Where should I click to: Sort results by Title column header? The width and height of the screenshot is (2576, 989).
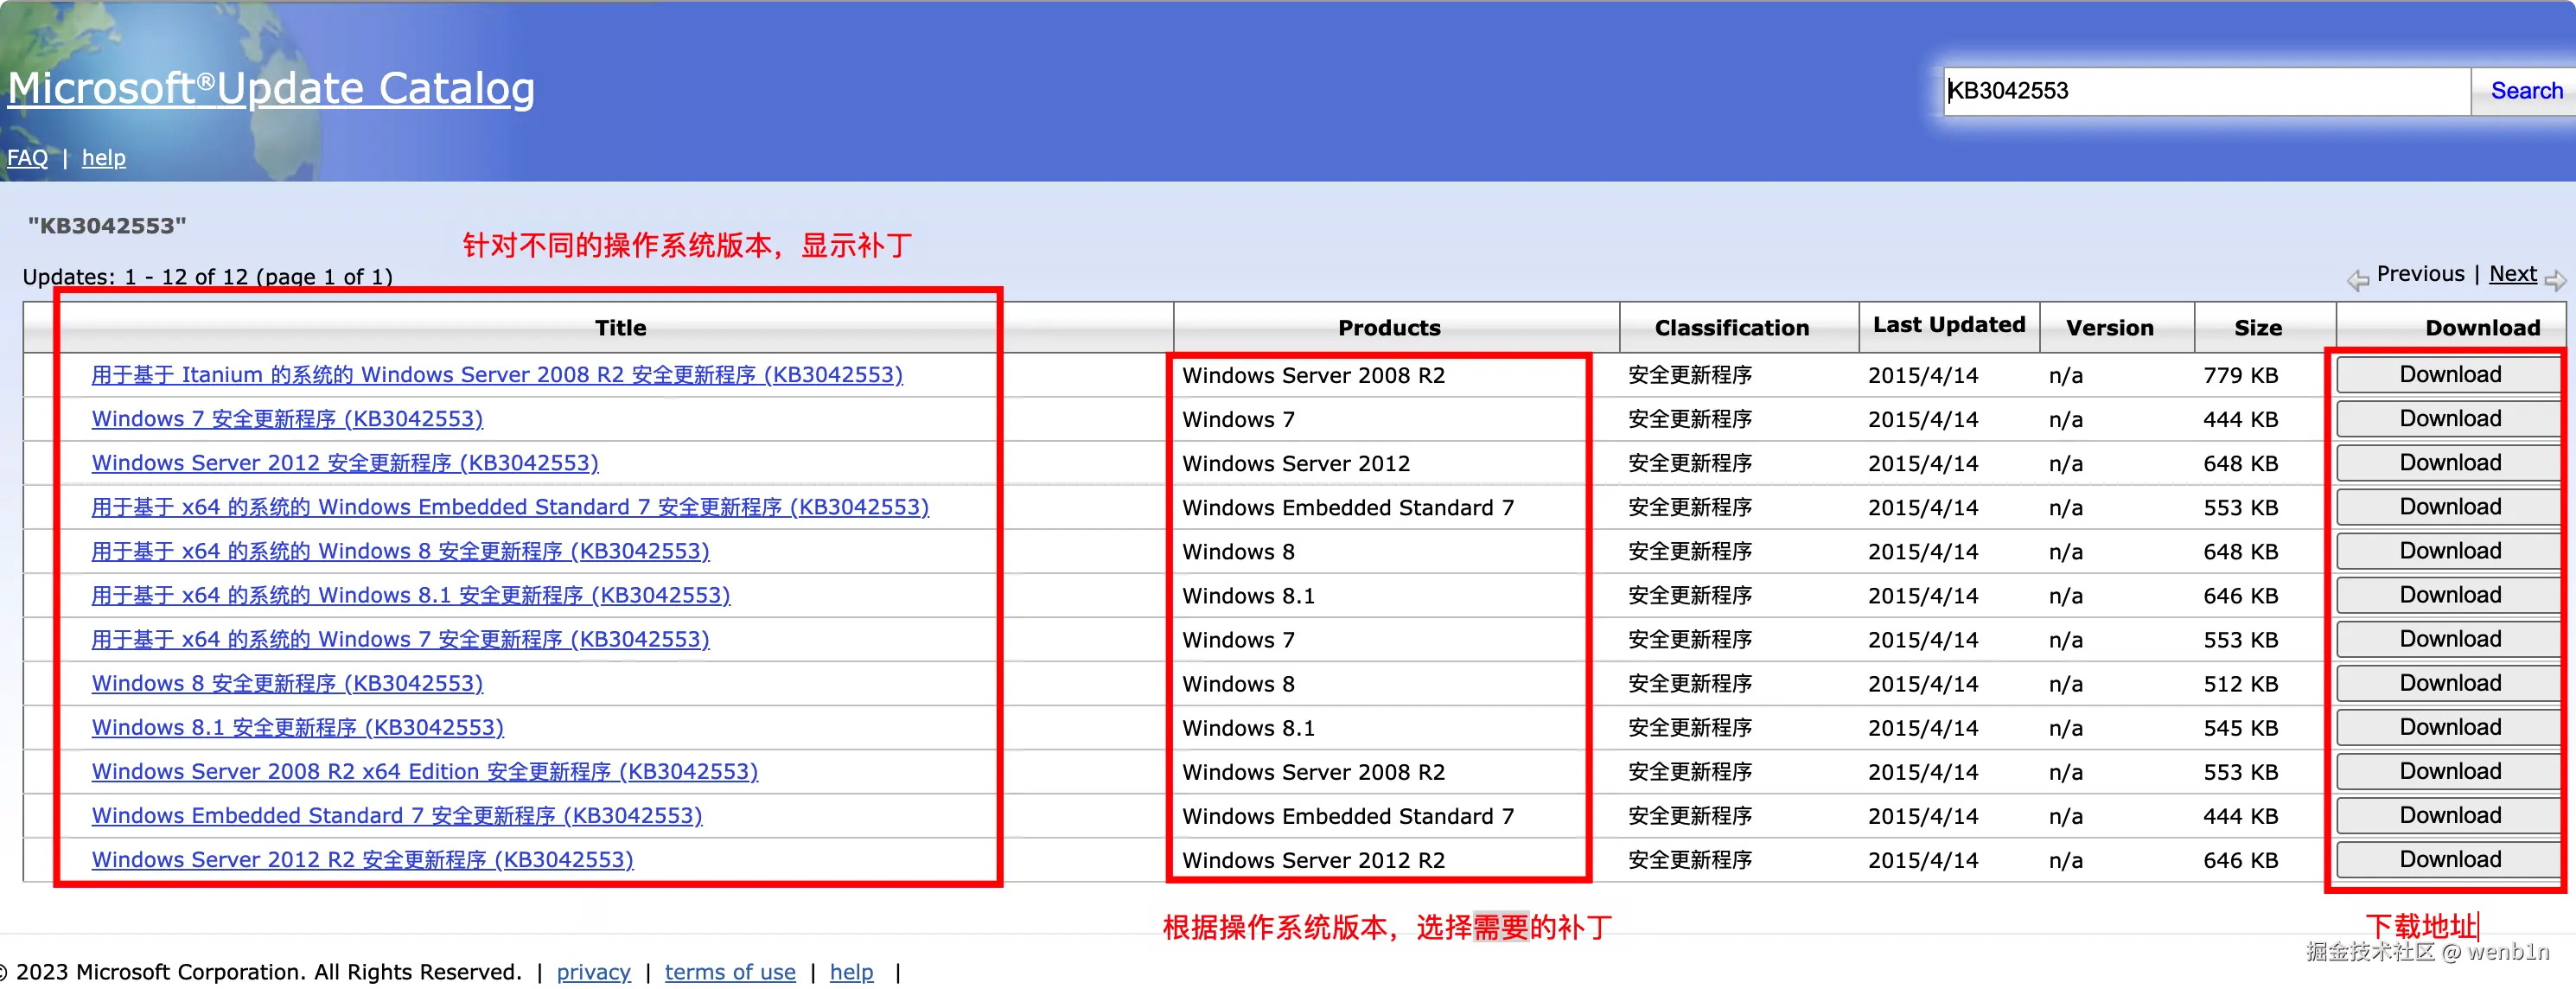[620, 328]
